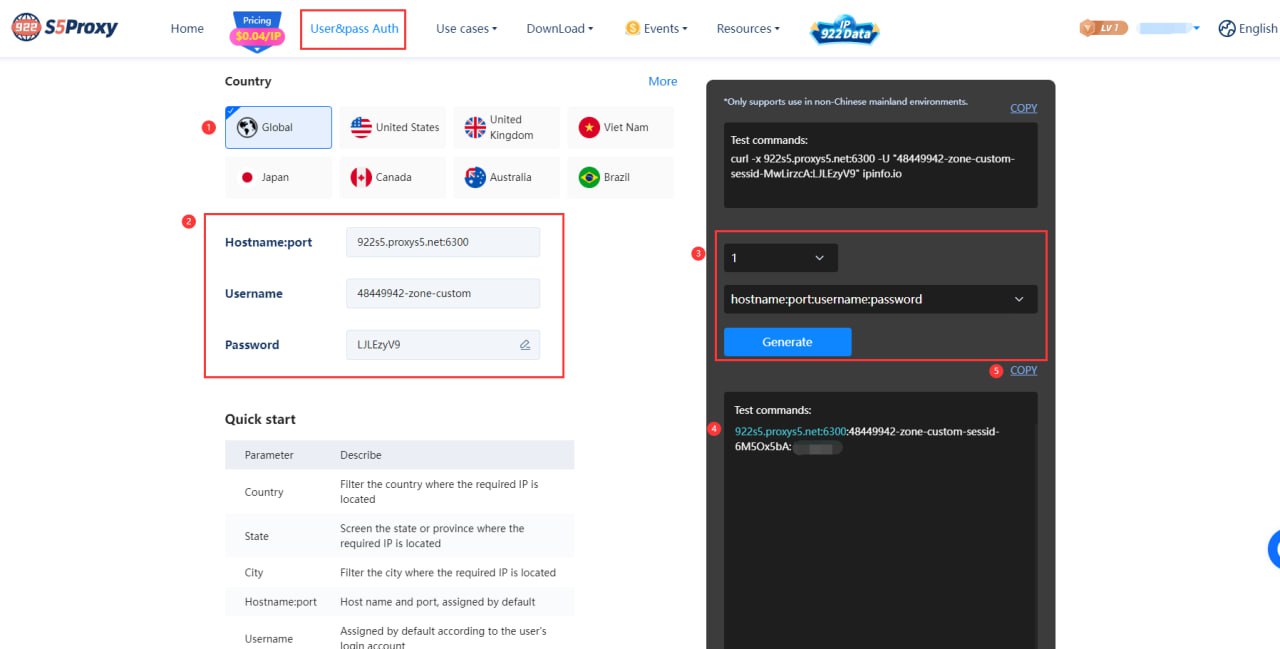The image size is (1280, 649).
Task: Choose Viet Nam country option
Action: 620,127
